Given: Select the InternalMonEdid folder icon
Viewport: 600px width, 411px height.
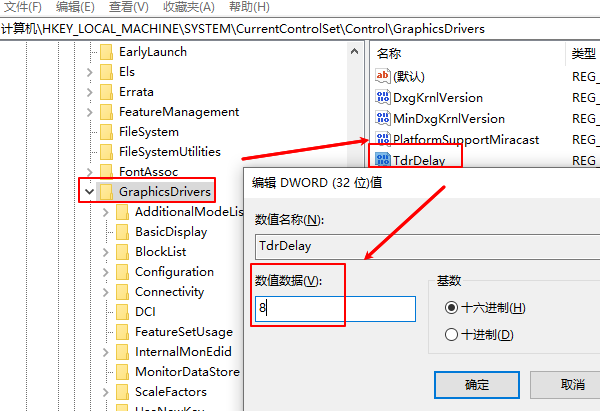Looking at the screenshot, I should click(122, 352).
